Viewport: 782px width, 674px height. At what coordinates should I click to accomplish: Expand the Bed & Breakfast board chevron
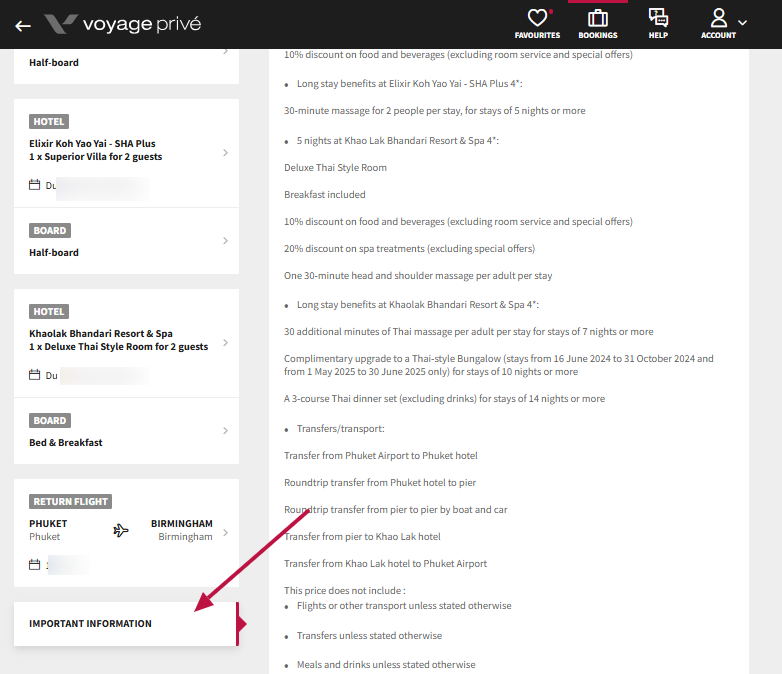pyautogui.click(x=225, y=431)
